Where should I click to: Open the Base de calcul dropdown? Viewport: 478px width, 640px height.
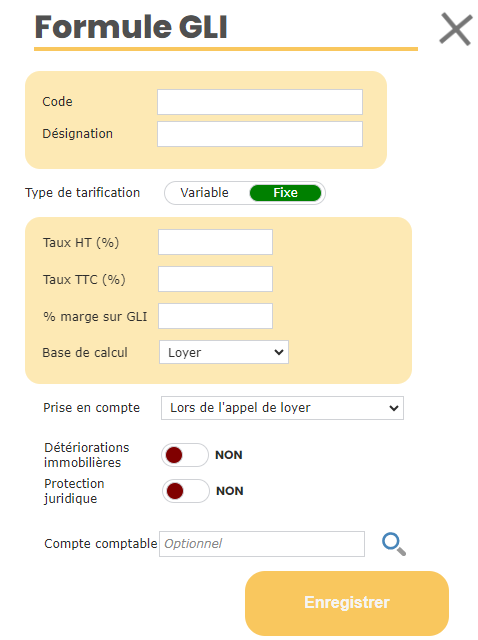click(x=224, y=352)
